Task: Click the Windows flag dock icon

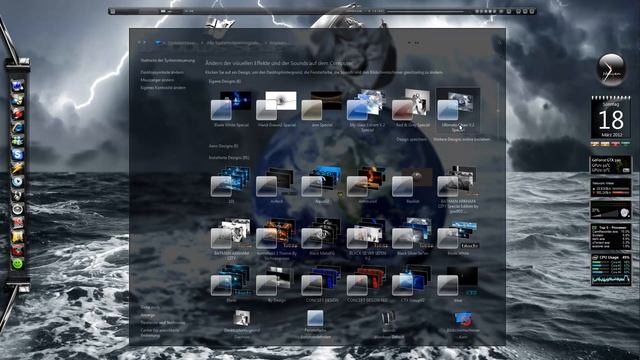Action: pos(18,99)
